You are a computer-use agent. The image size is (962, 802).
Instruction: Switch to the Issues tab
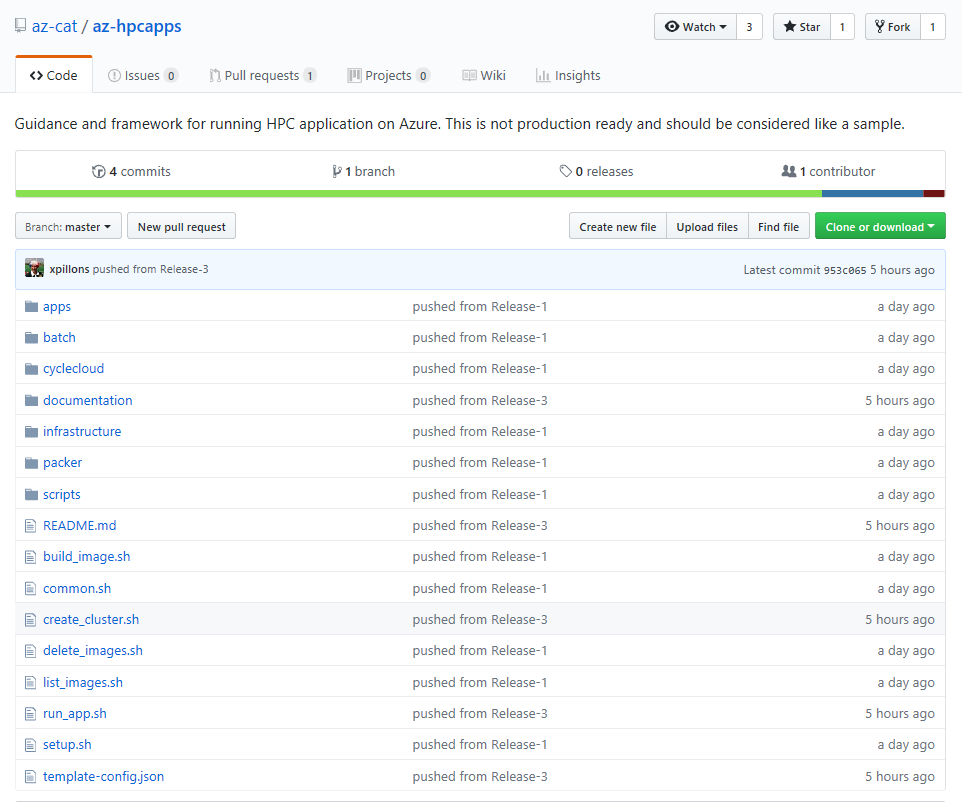click(143, 75)
